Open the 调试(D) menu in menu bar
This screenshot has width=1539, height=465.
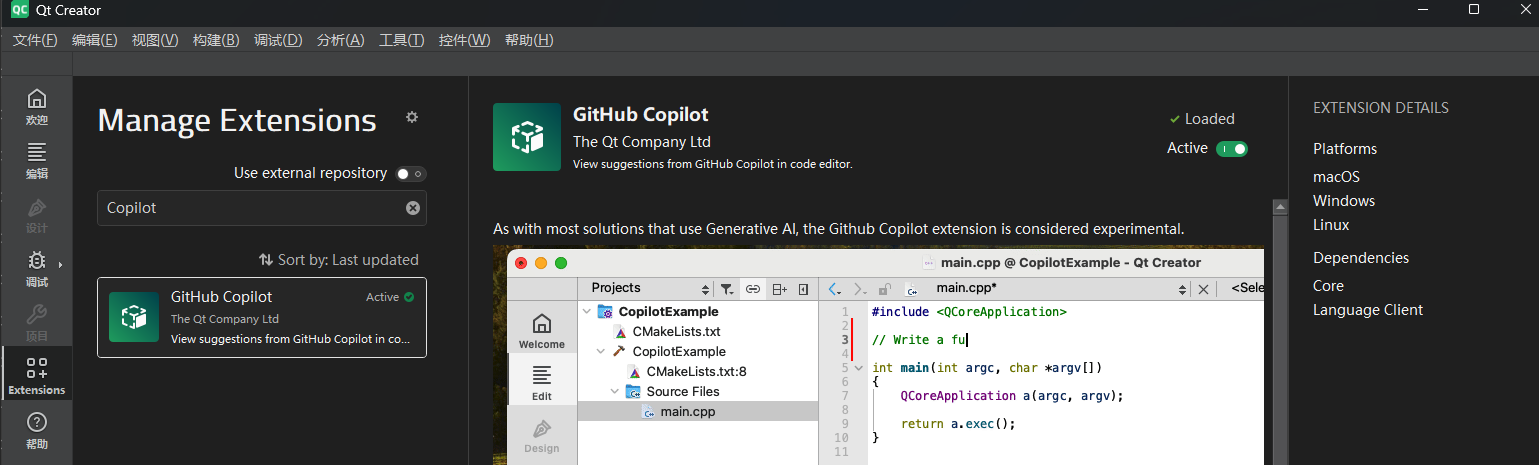278,40
